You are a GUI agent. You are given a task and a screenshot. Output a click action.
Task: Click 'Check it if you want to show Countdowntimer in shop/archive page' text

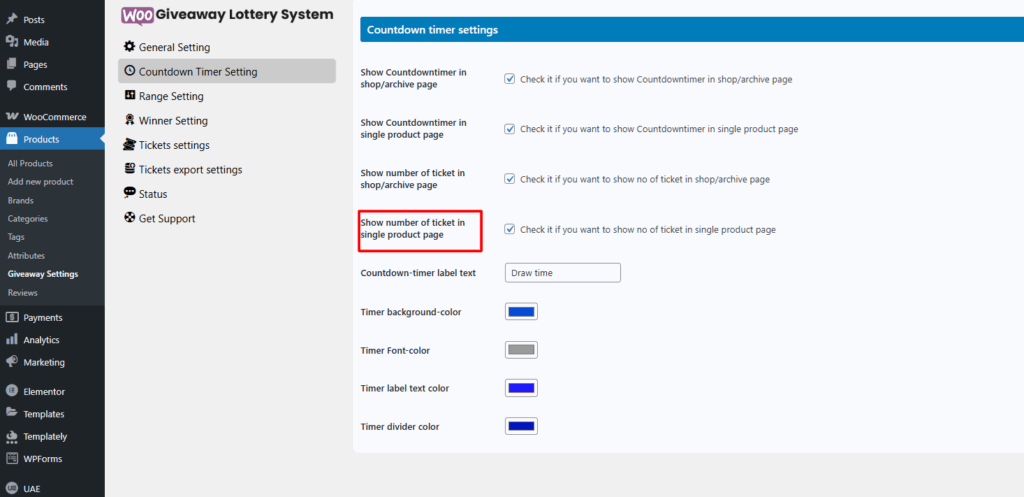coord(656,79)
